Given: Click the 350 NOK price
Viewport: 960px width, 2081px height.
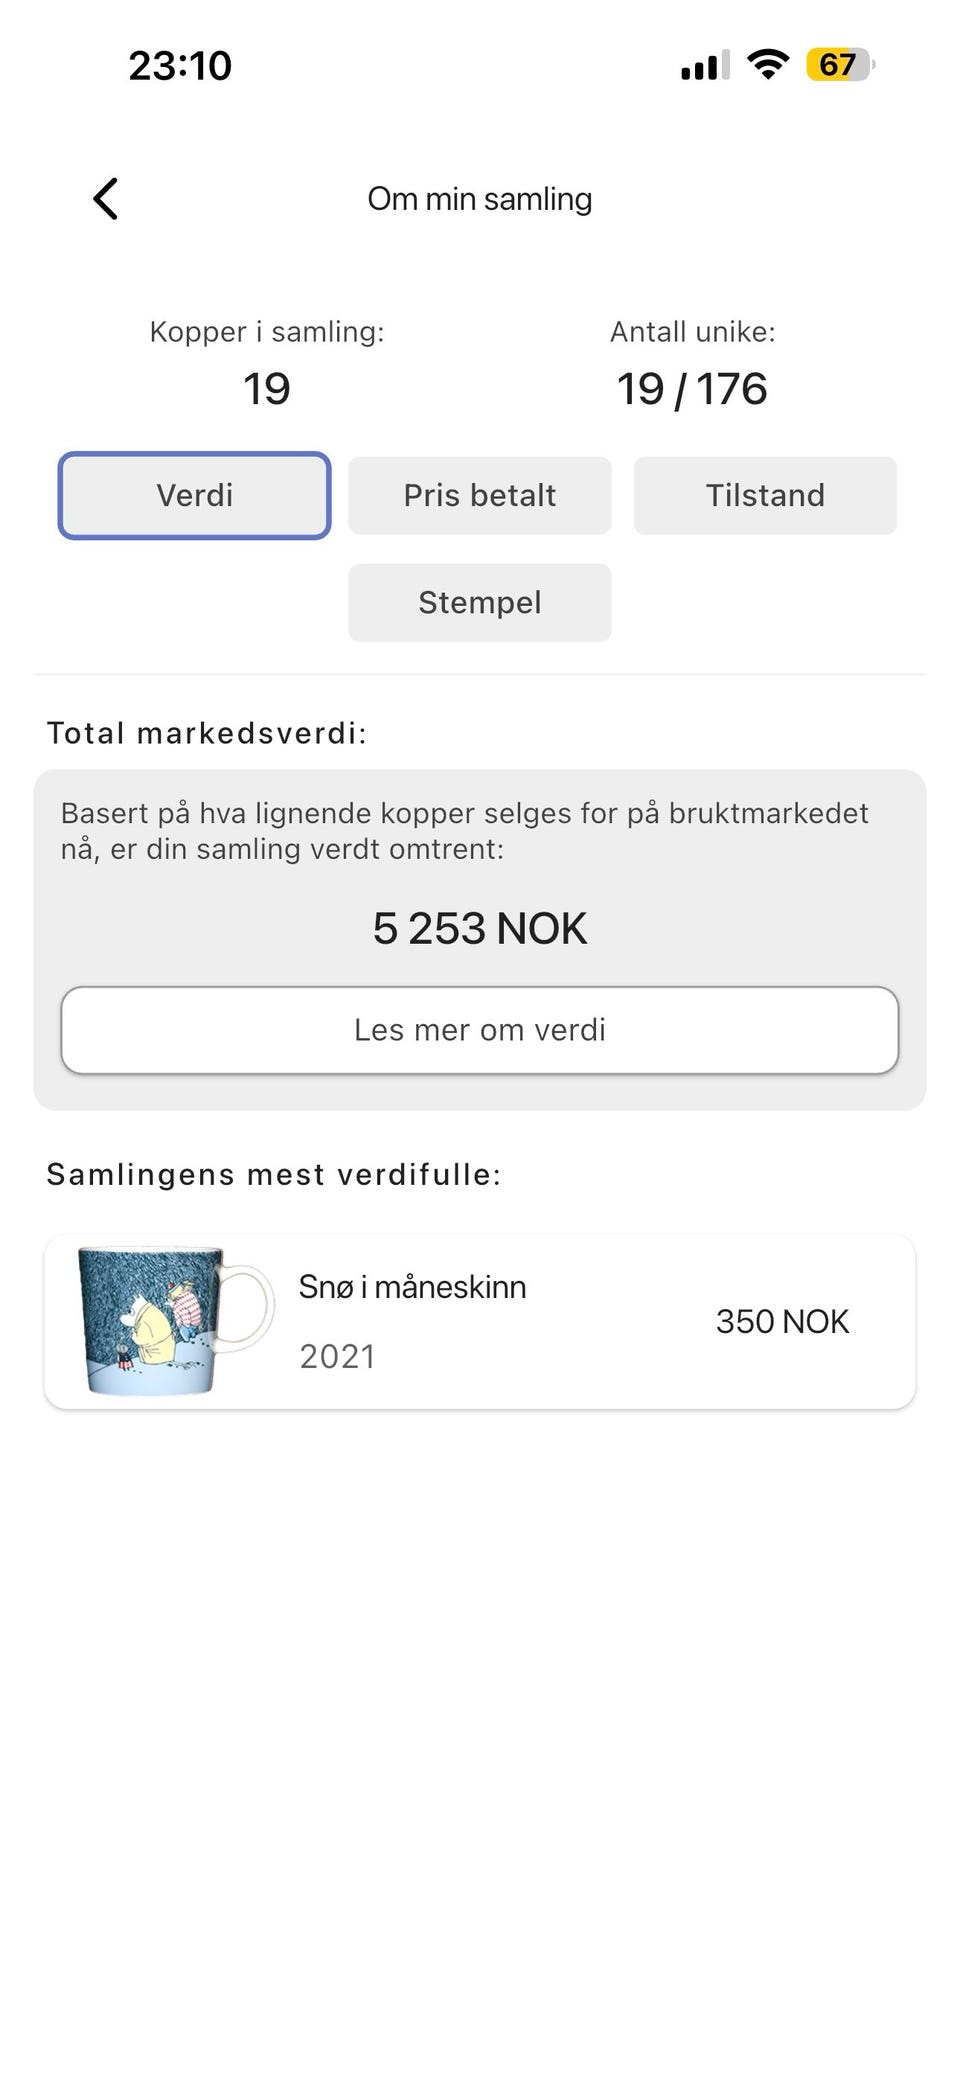Looking at the screenshot, I should (782, 1322).
